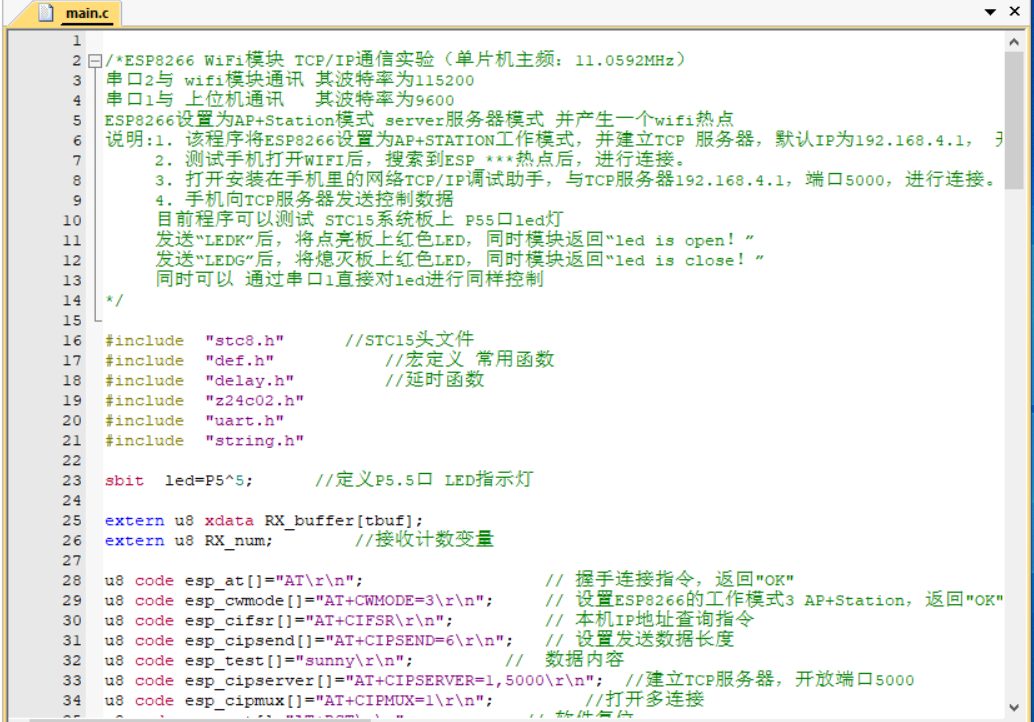Click led=P5^5; declaration text
1034x722 pixels.
click(x=209, y=480)
